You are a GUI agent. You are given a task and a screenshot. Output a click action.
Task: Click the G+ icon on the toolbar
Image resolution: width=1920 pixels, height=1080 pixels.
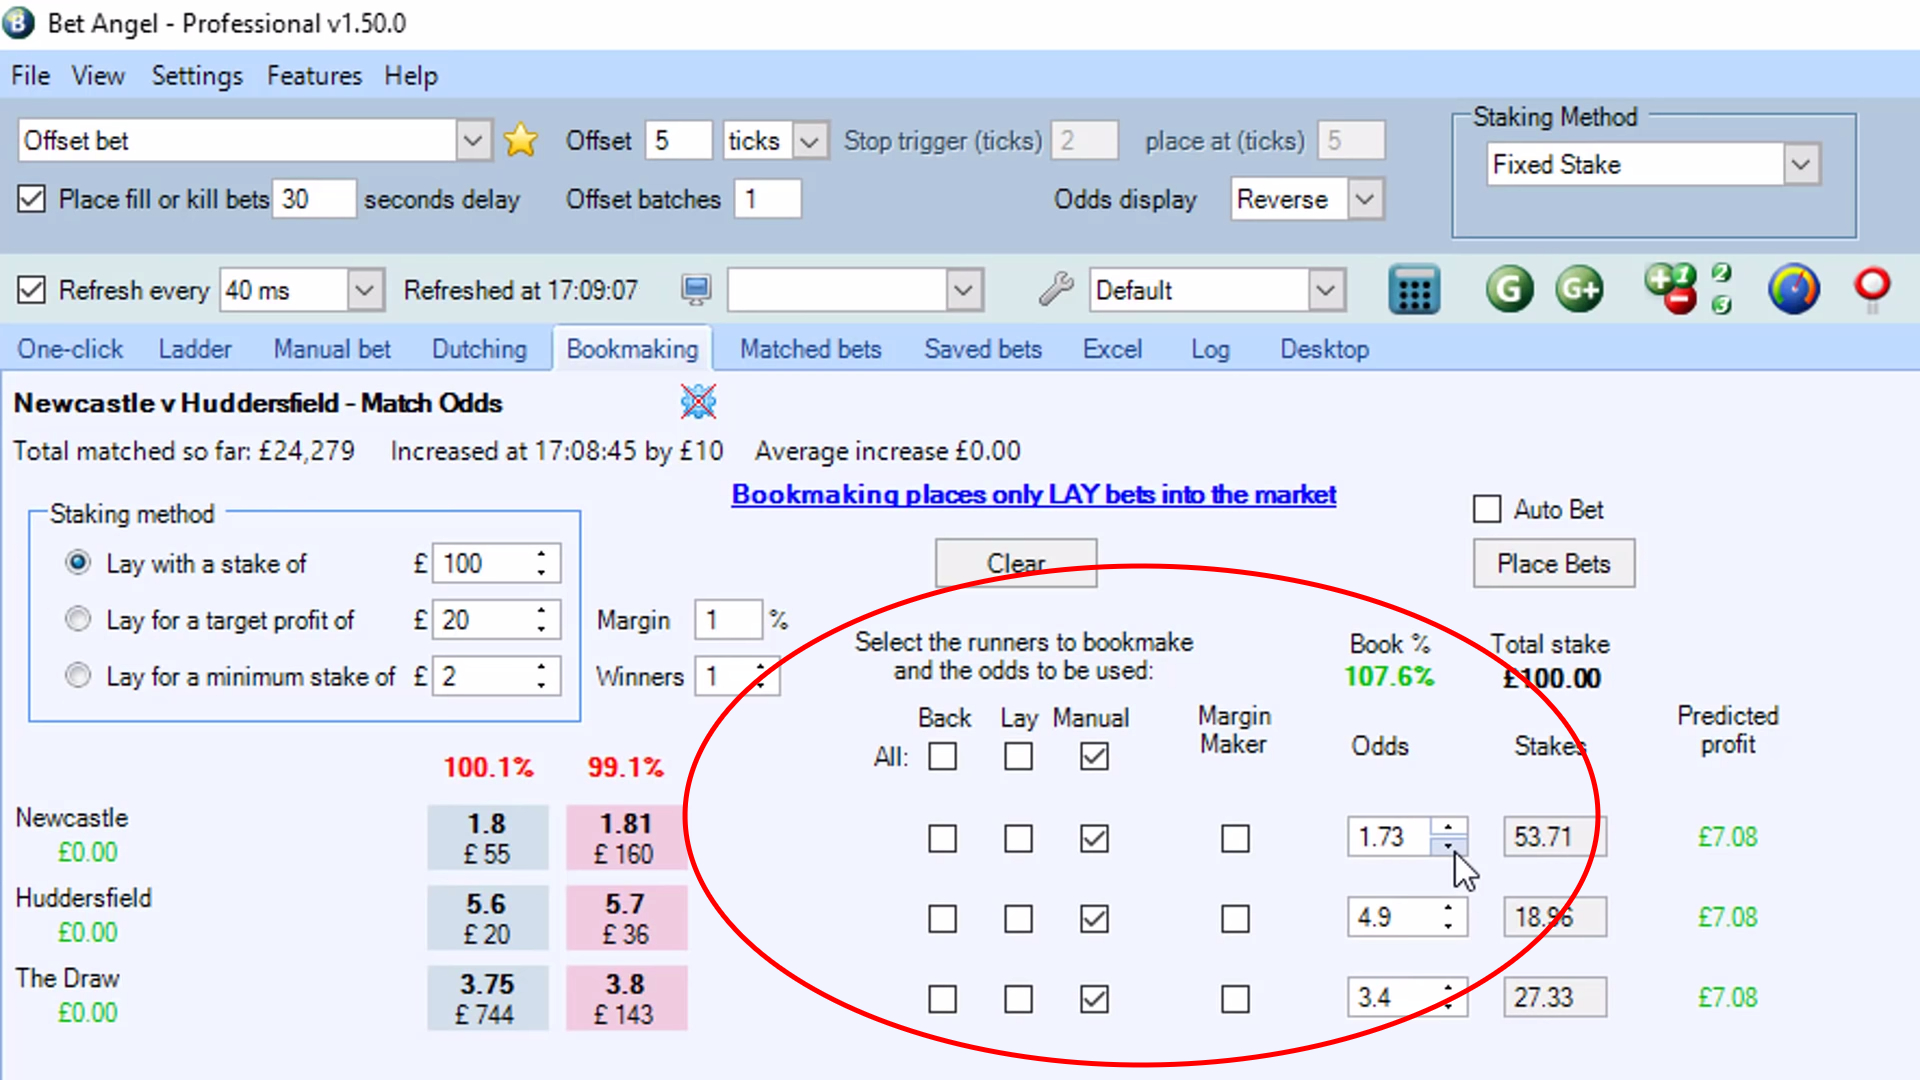click(1579, 289)
